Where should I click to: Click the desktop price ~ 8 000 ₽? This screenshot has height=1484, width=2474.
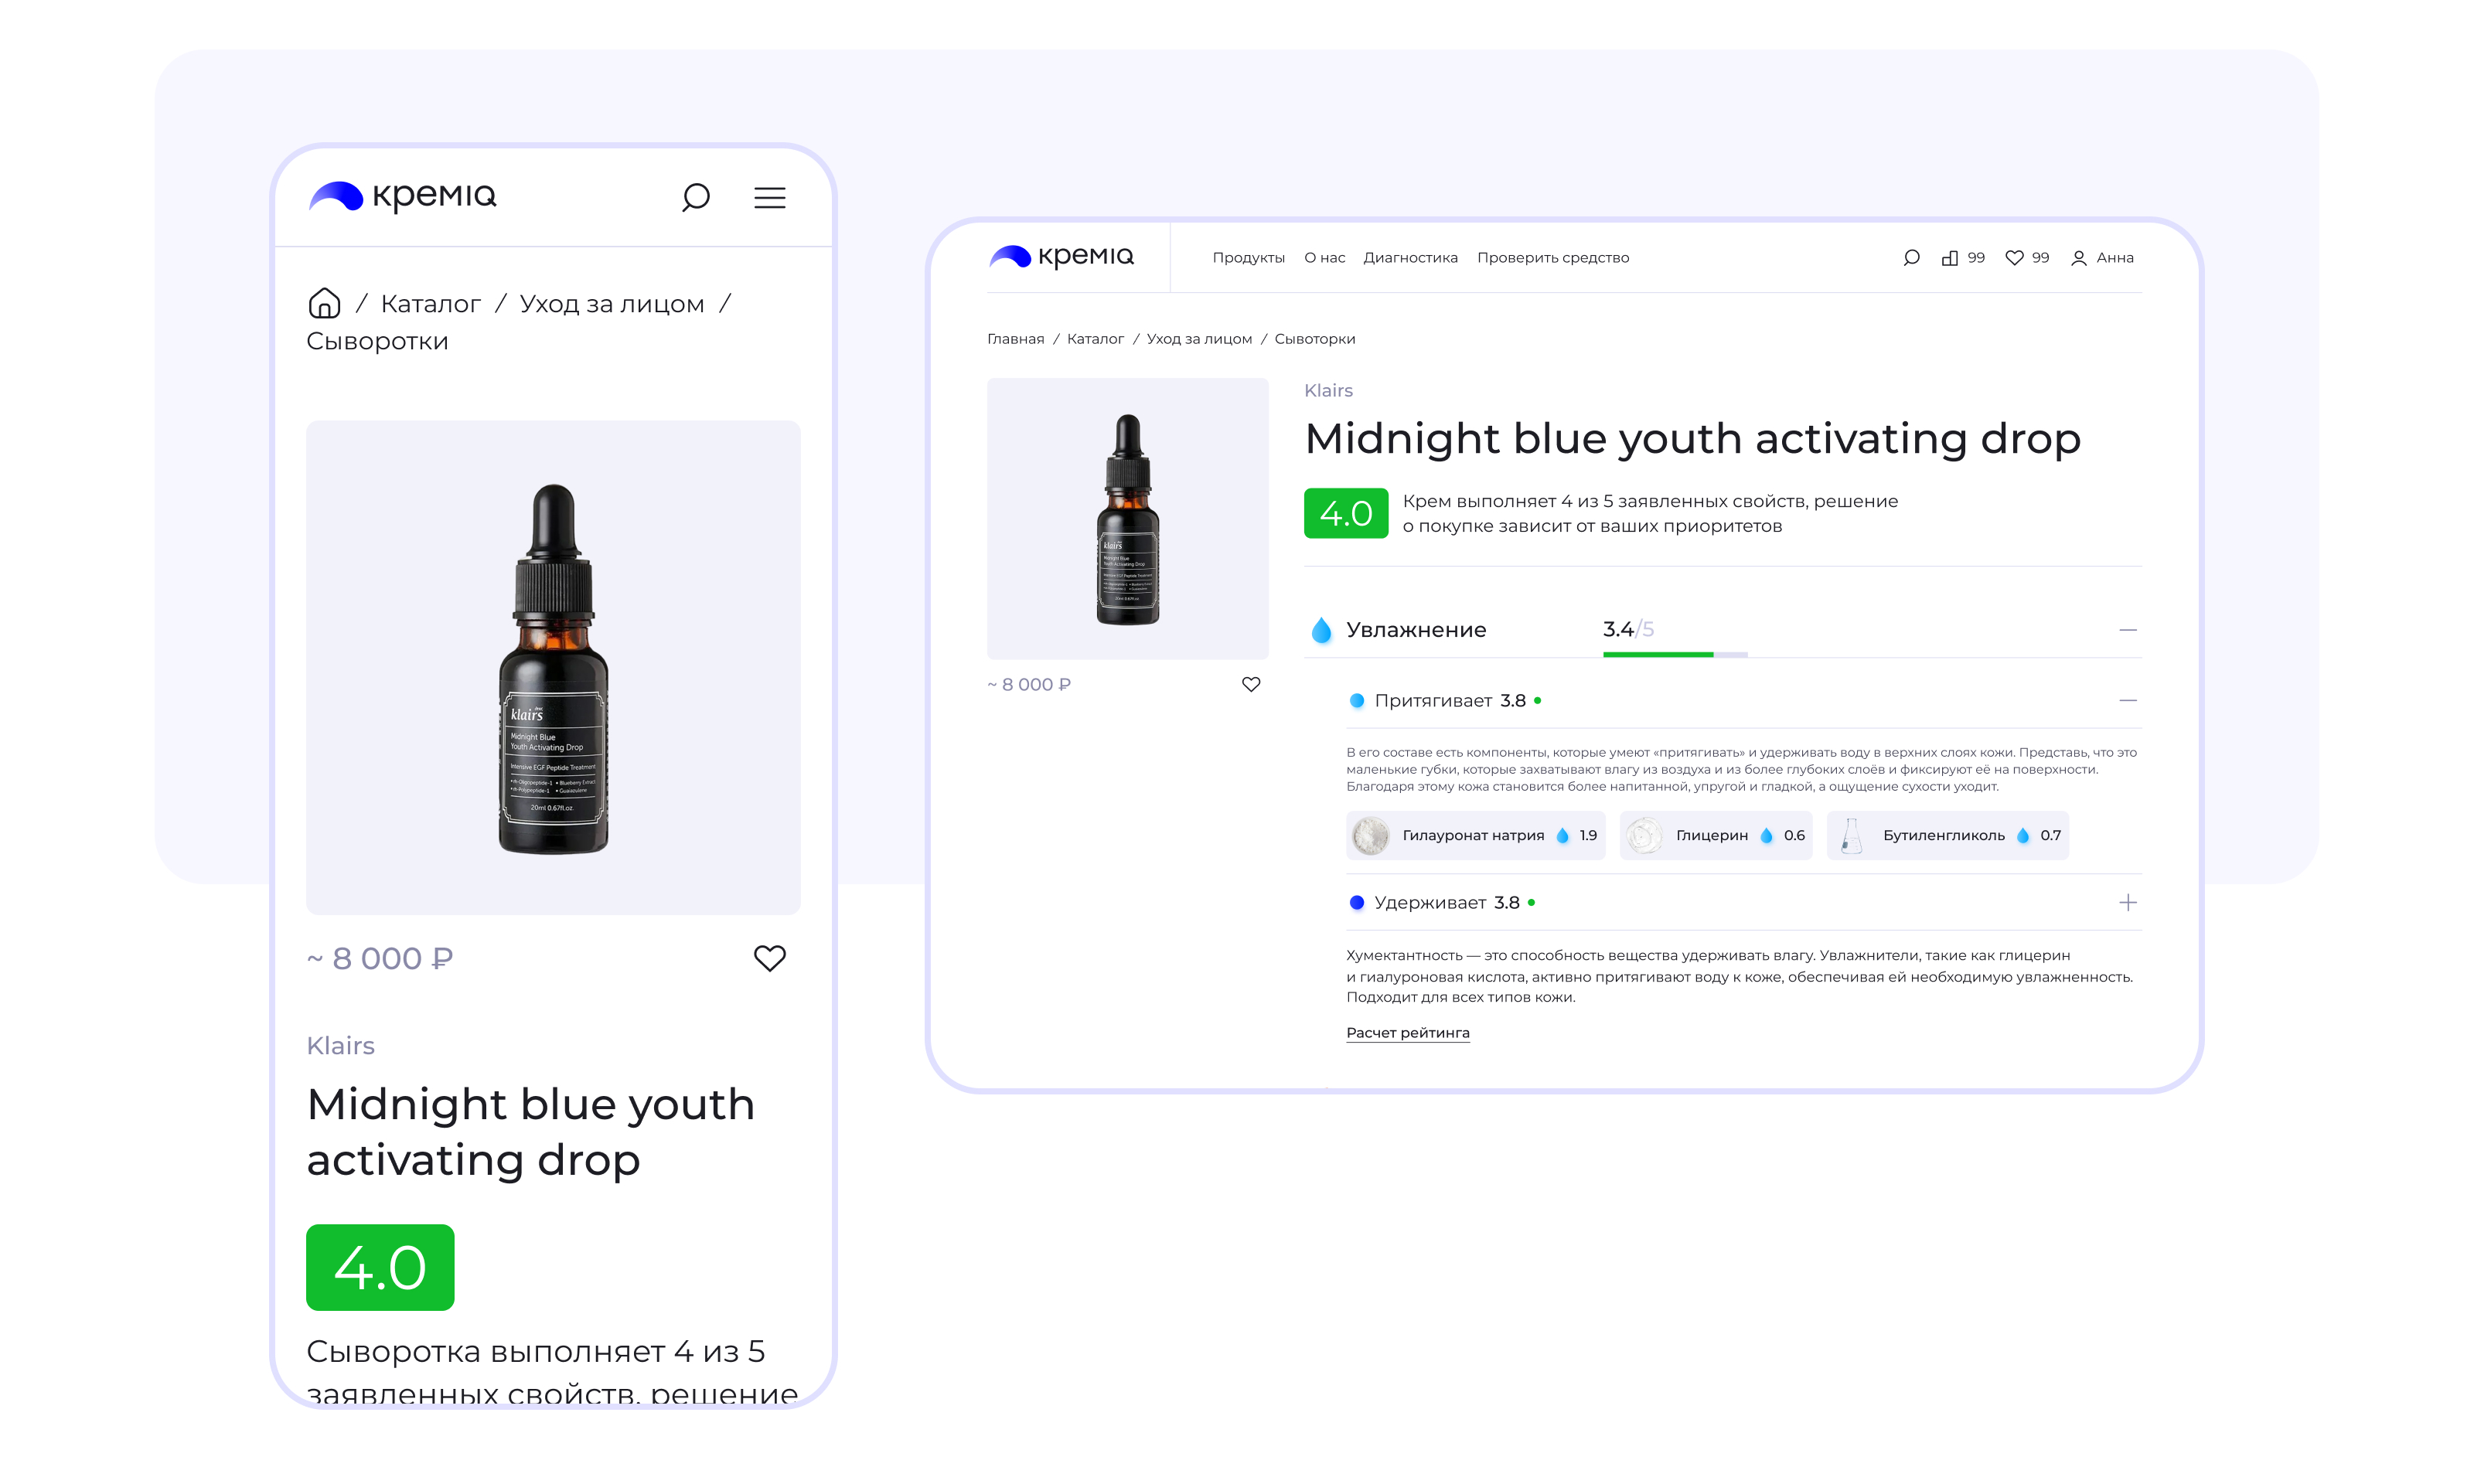point(1029,685)
